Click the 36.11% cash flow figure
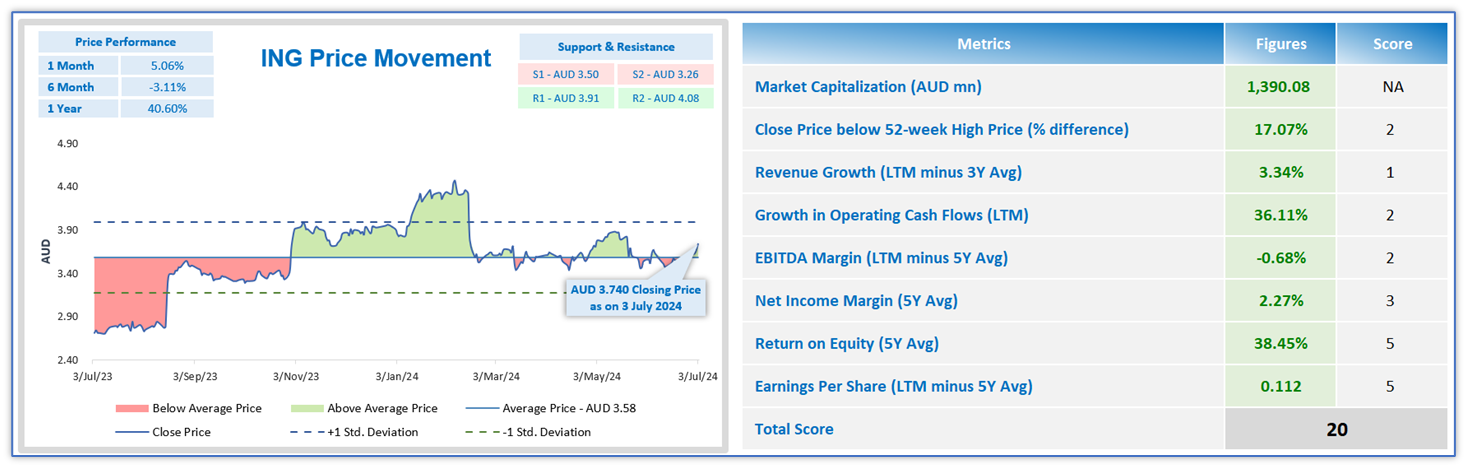The image size is (1467, 468). (1281, 215)
